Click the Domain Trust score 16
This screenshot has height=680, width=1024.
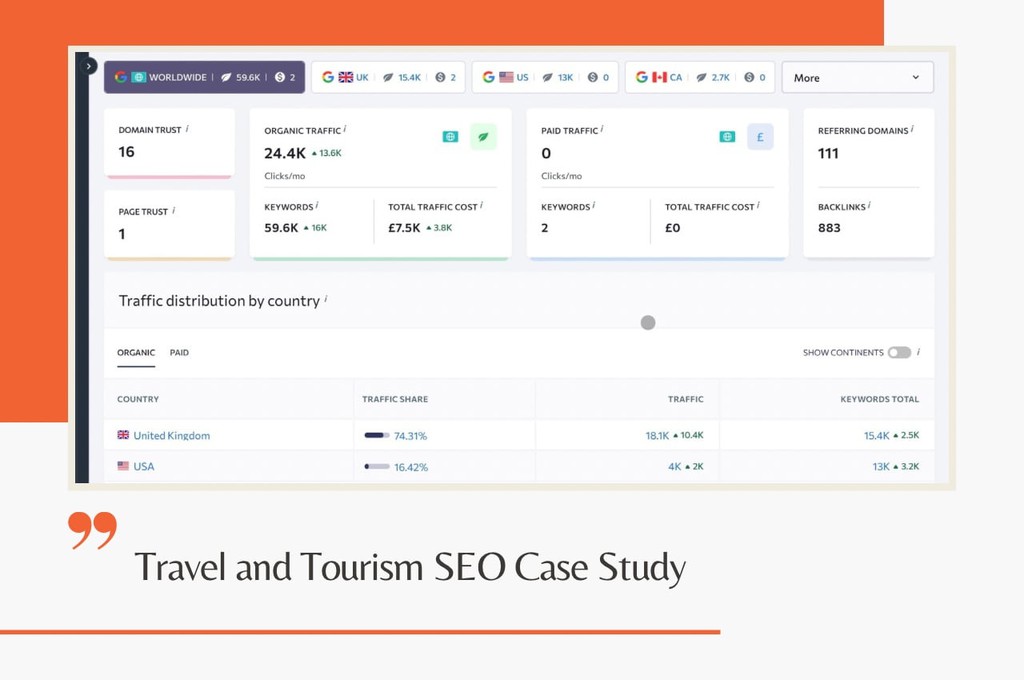[x=126, y=152]
